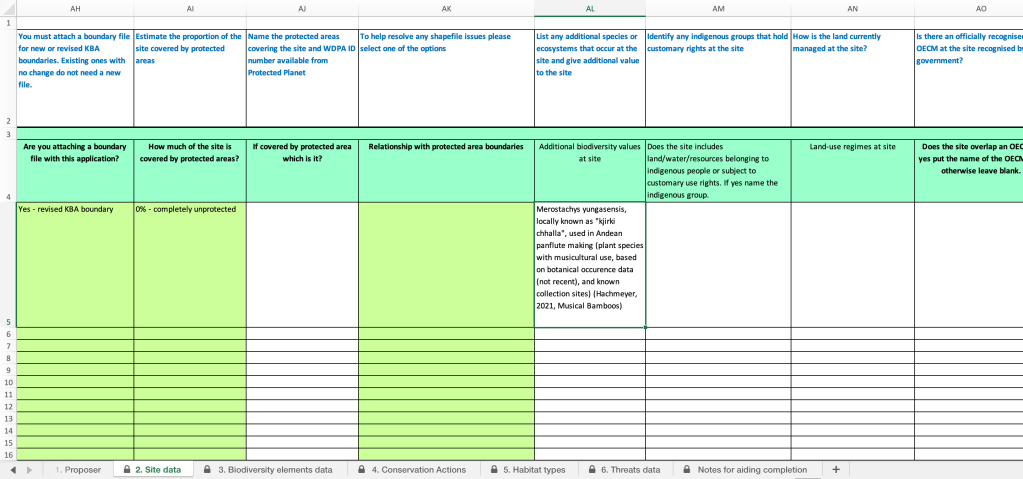Switch to the Proposer sheet tab

(77, 469)
